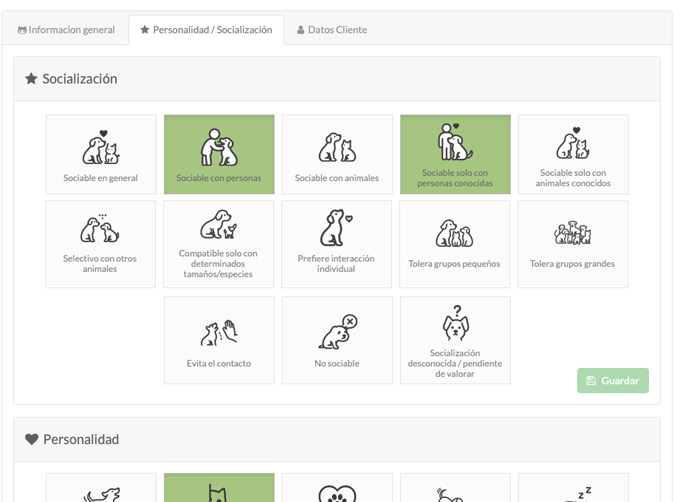Enable the Tolera grupos pequeños option
This screenshot has width=682, height=502.
click(x=455, y=244)
